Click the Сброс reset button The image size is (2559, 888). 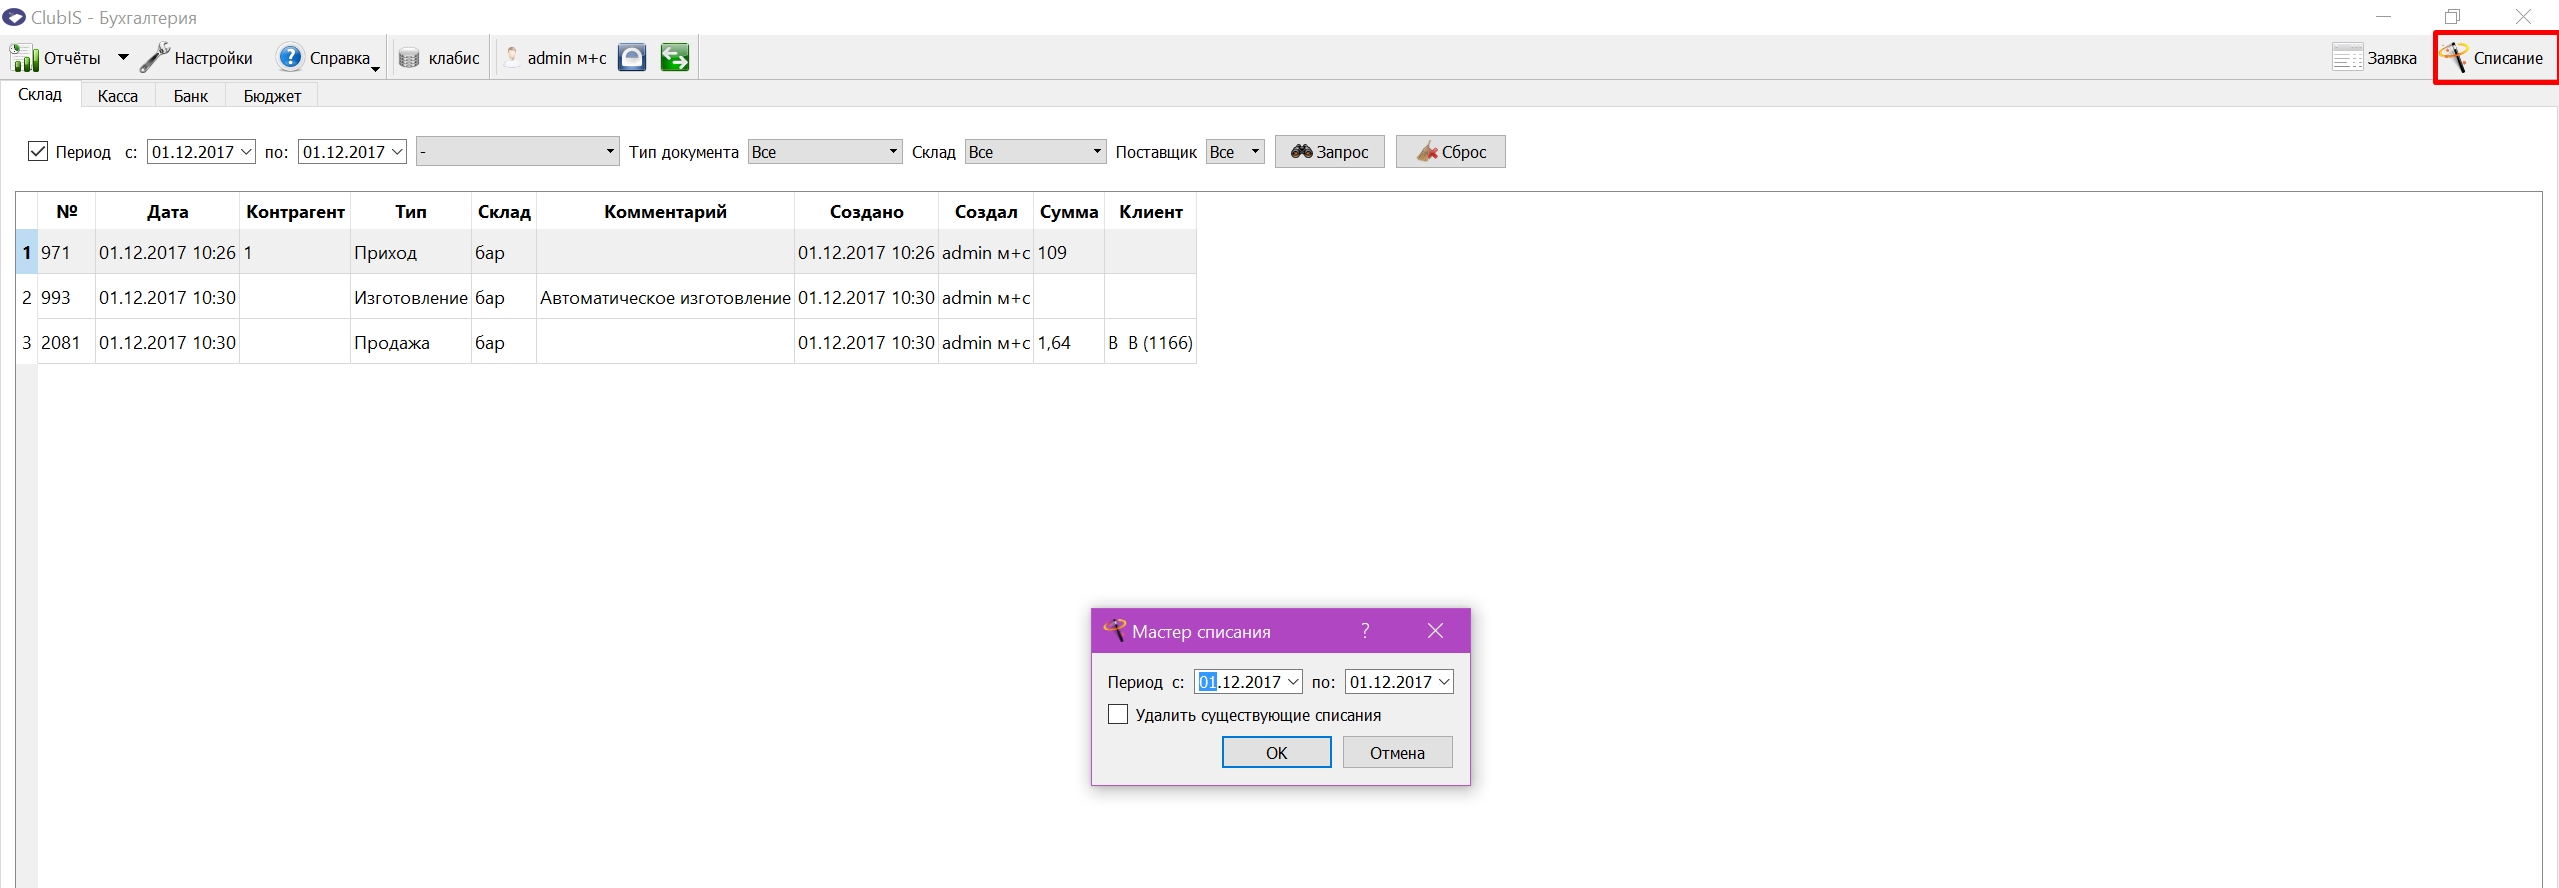1450,152
